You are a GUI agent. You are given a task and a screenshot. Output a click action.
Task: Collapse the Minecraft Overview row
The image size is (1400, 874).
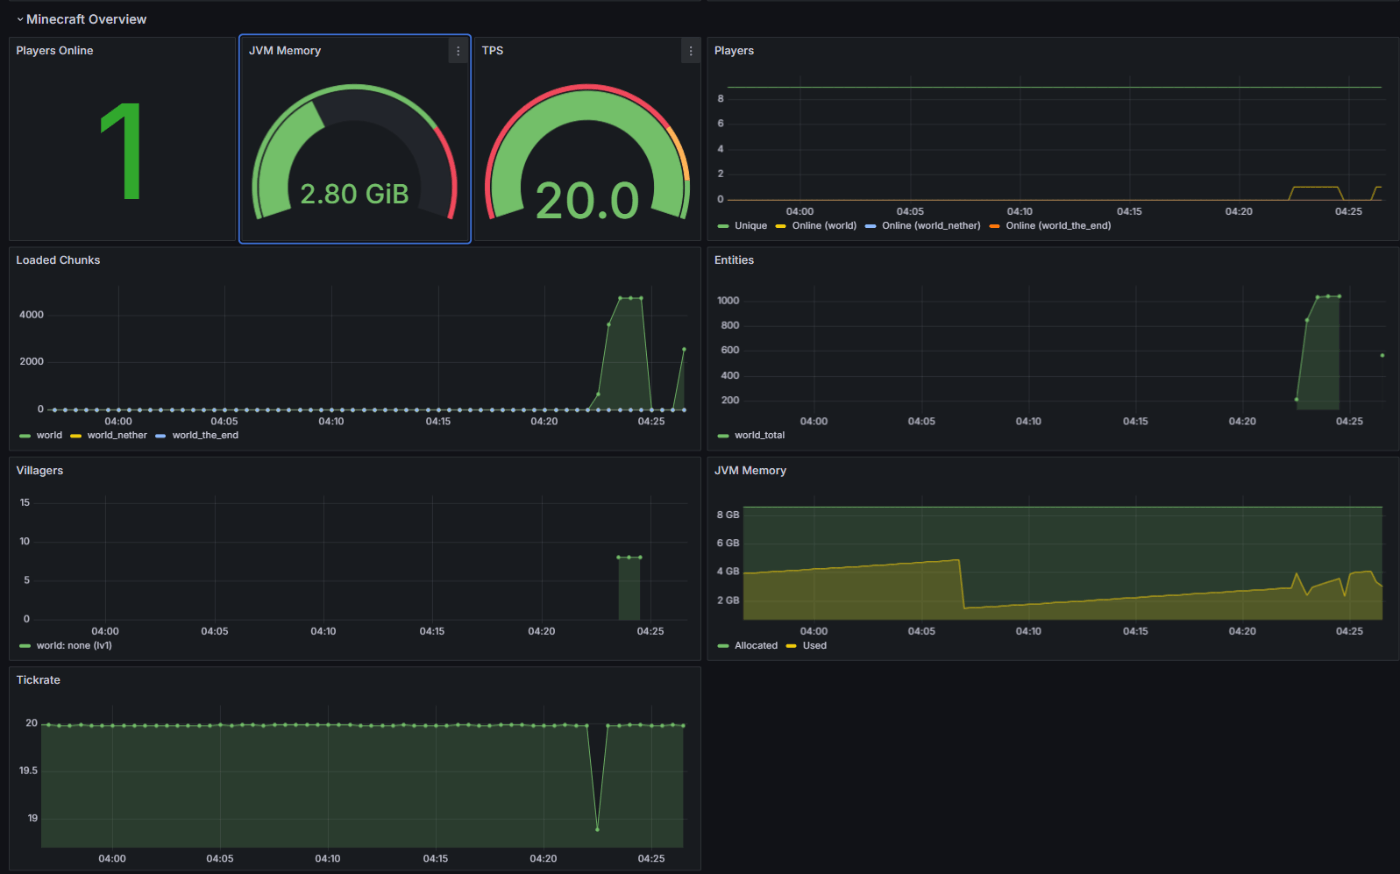point(80,19)
